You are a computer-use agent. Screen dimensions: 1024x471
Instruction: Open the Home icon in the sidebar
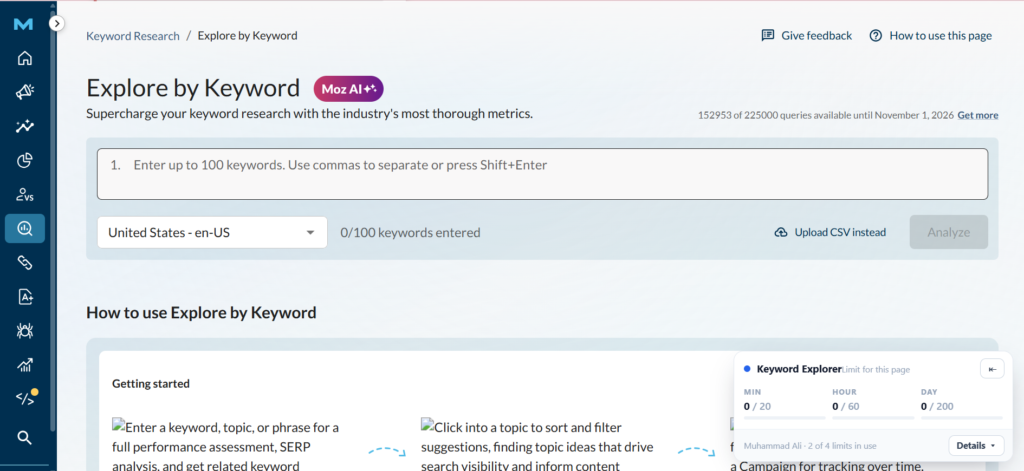click(x=25, y=58)
